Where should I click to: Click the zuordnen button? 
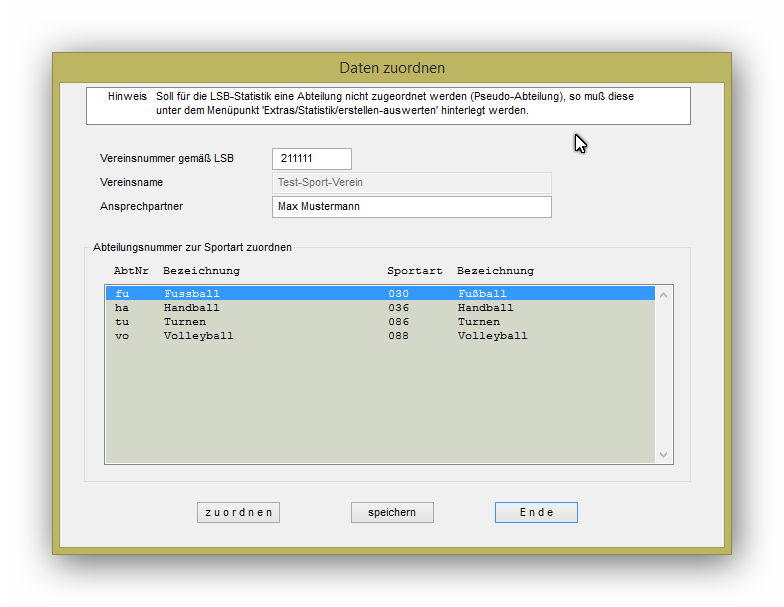(x=238, y=512)
